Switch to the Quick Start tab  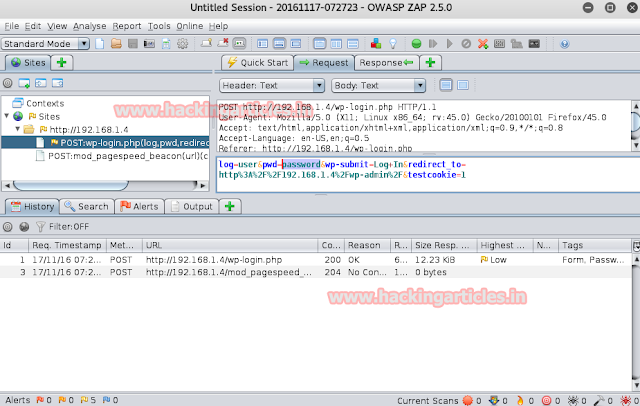(258, 62)
